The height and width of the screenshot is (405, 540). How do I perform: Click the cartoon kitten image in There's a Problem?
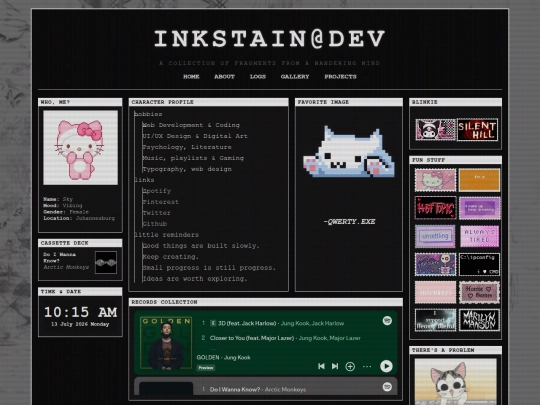click(x=455, y=382)
